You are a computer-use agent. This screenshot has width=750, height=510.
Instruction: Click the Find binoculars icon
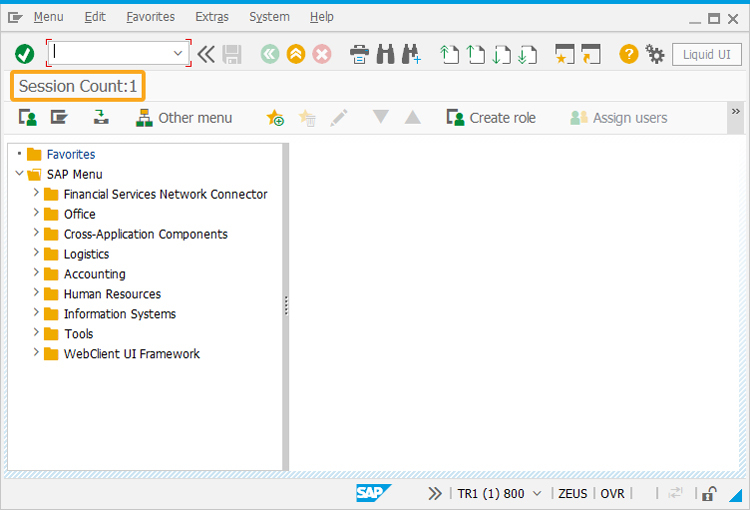coord(386,54)
